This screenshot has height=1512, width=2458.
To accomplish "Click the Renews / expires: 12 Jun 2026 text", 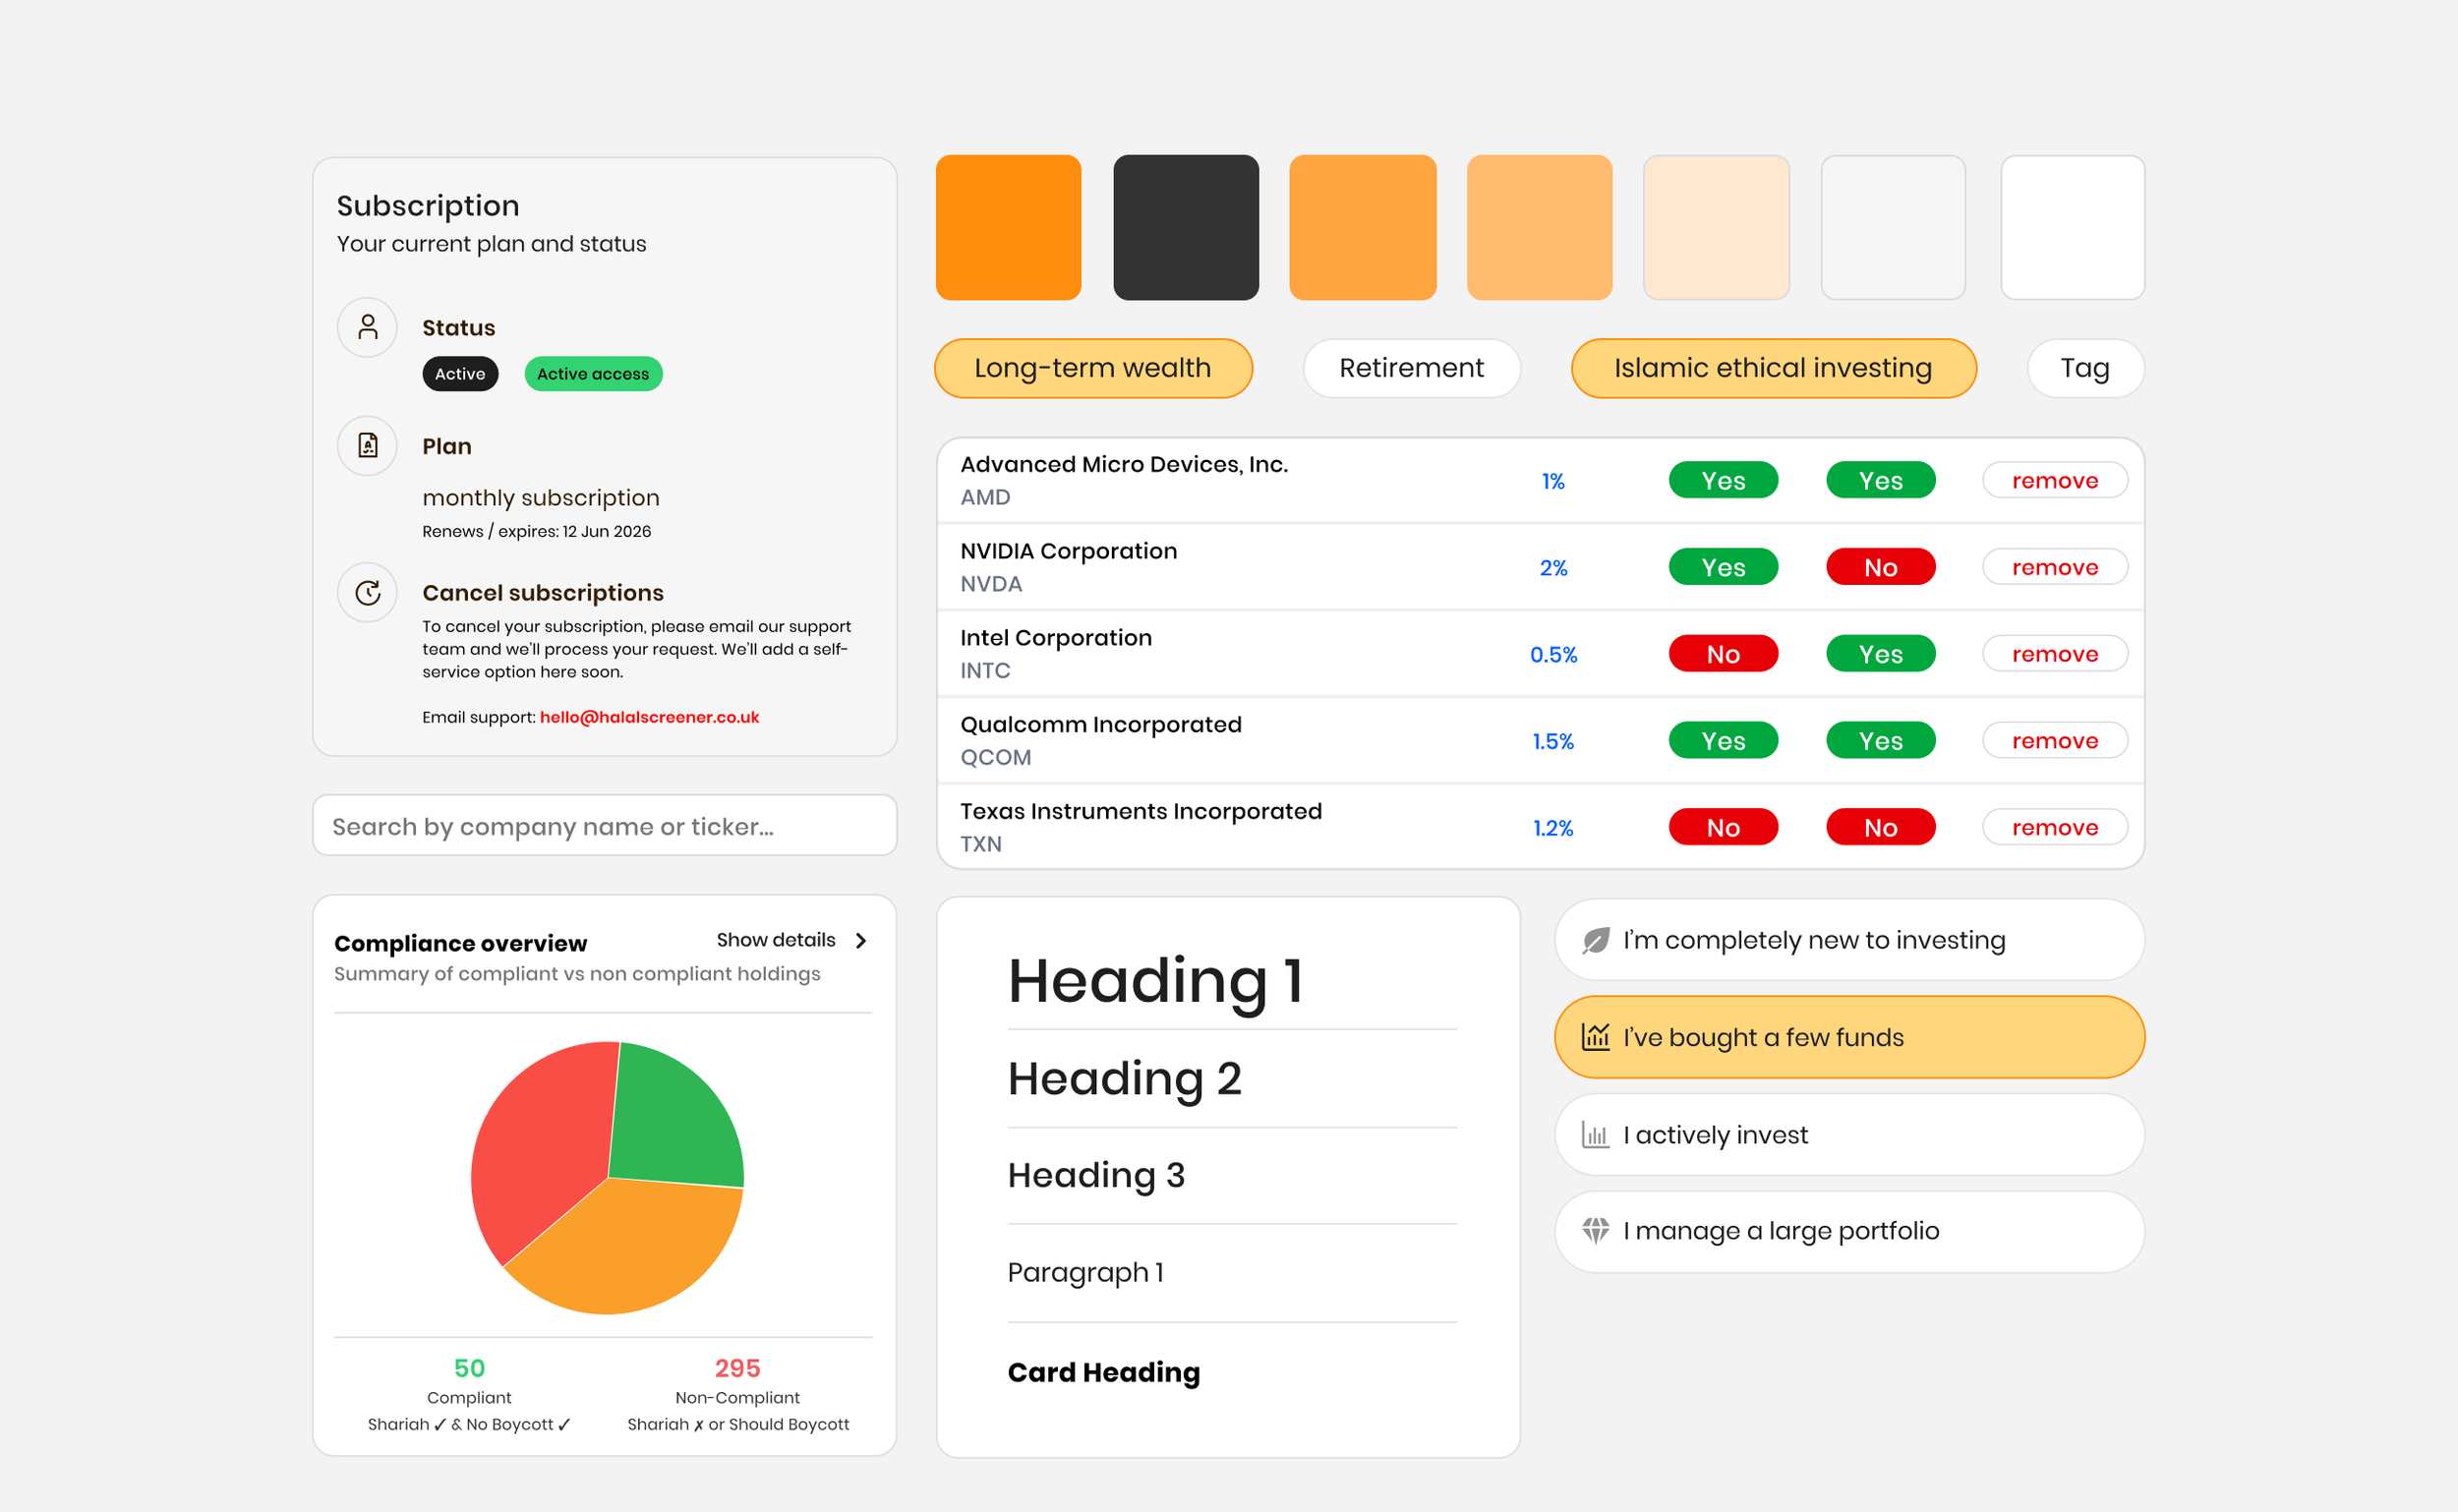I will pyautogui.click(x=536, y=531).
